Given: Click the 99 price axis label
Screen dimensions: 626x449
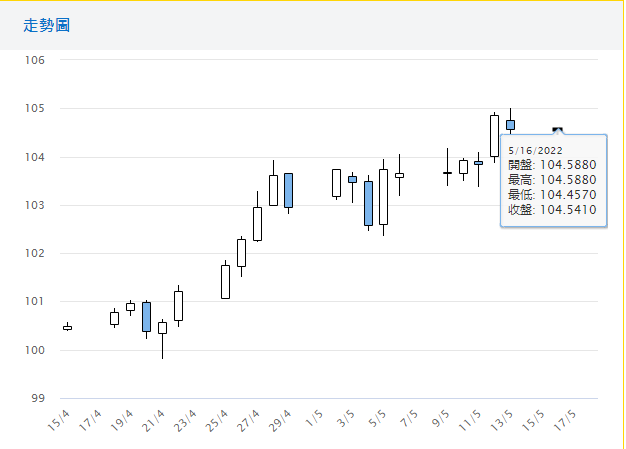Looking at the screenshot, I should (x=38, y=398).
